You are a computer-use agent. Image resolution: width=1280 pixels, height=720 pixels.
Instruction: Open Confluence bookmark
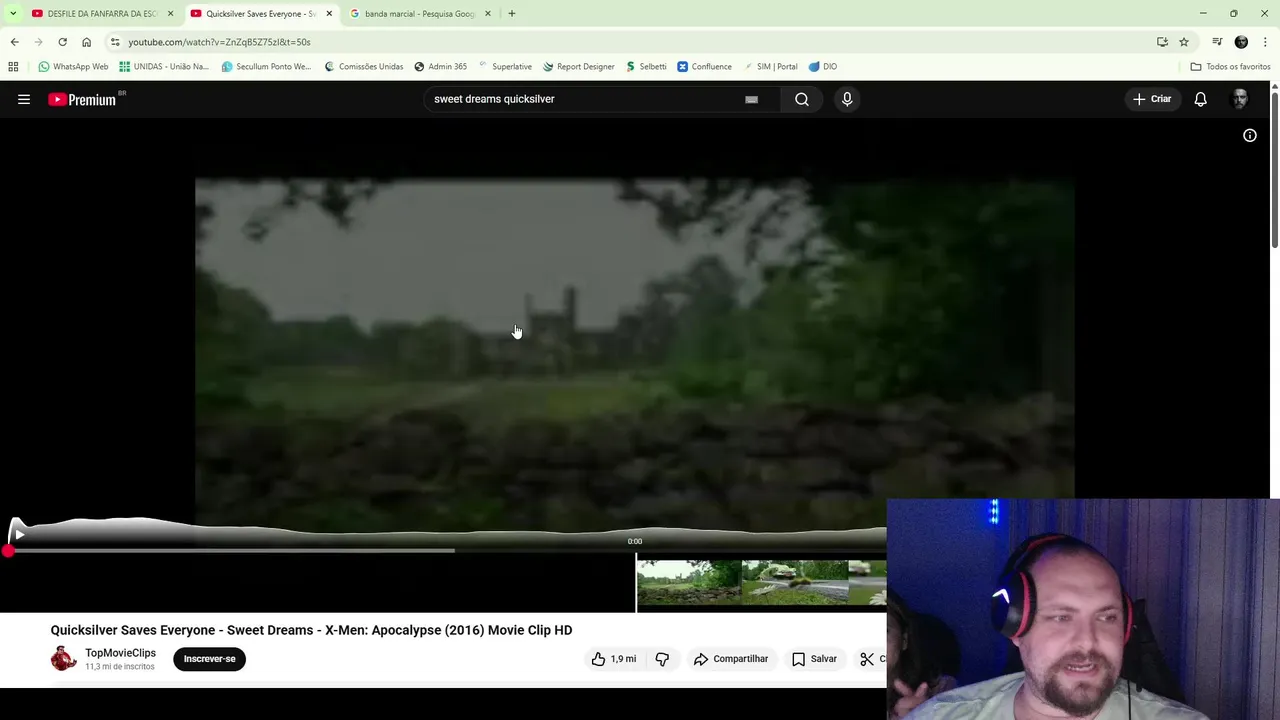coord(704,67)
